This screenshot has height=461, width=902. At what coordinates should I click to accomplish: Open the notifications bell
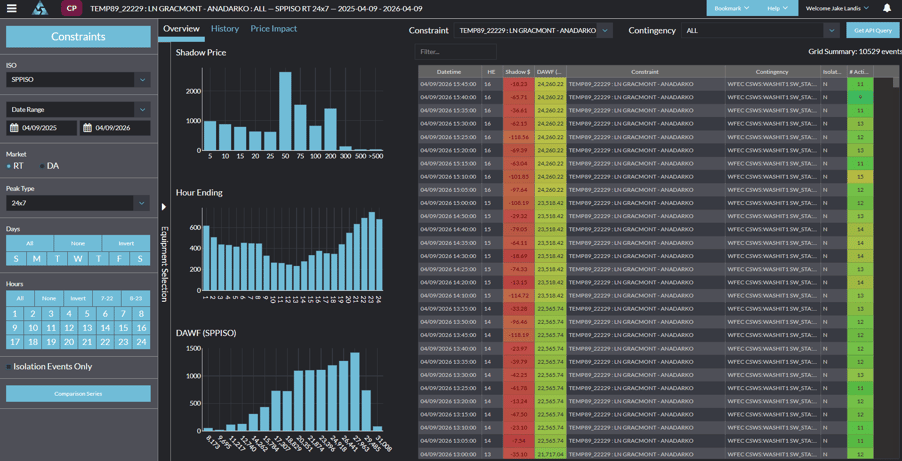886,8
